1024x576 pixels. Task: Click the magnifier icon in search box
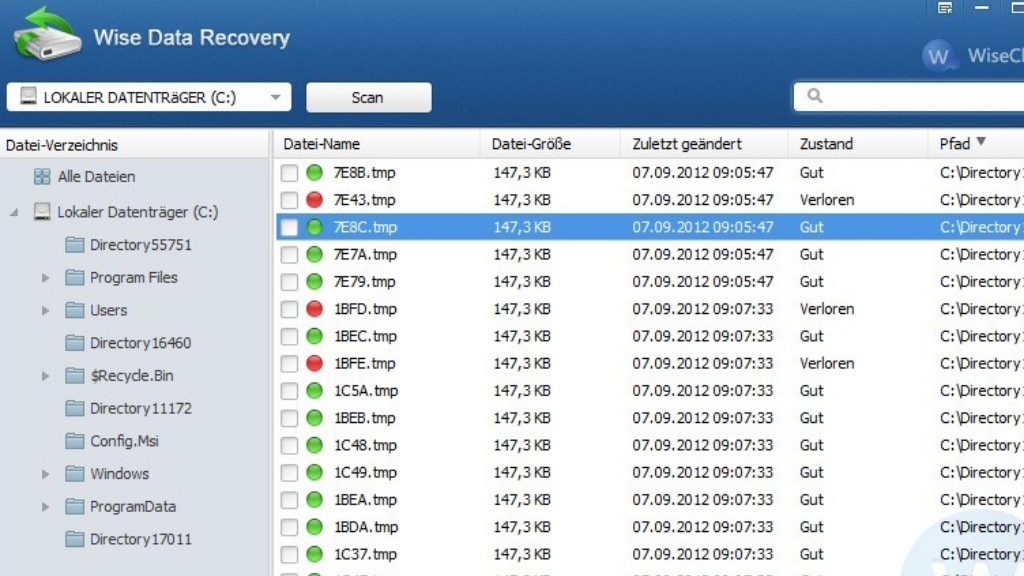pos(814,96)
